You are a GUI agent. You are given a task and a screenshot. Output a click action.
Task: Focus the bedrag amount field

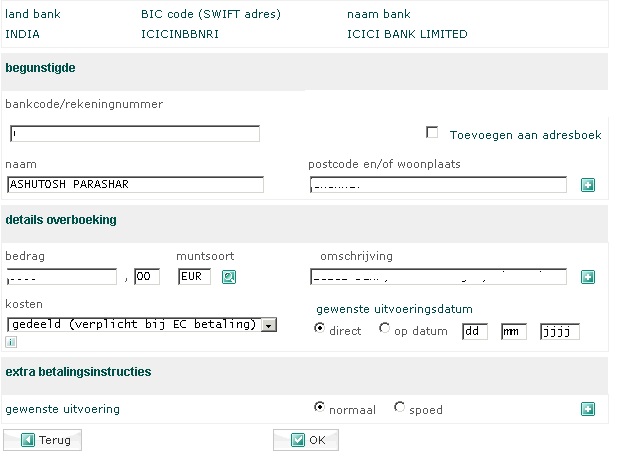click(62, 277)
